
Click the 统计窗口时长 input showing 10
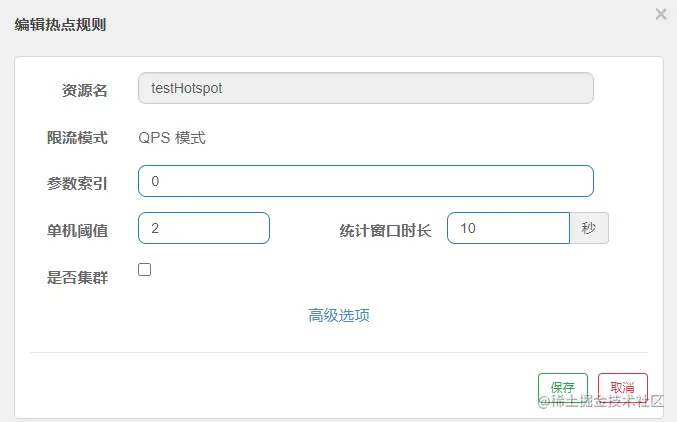pos(508,228)
